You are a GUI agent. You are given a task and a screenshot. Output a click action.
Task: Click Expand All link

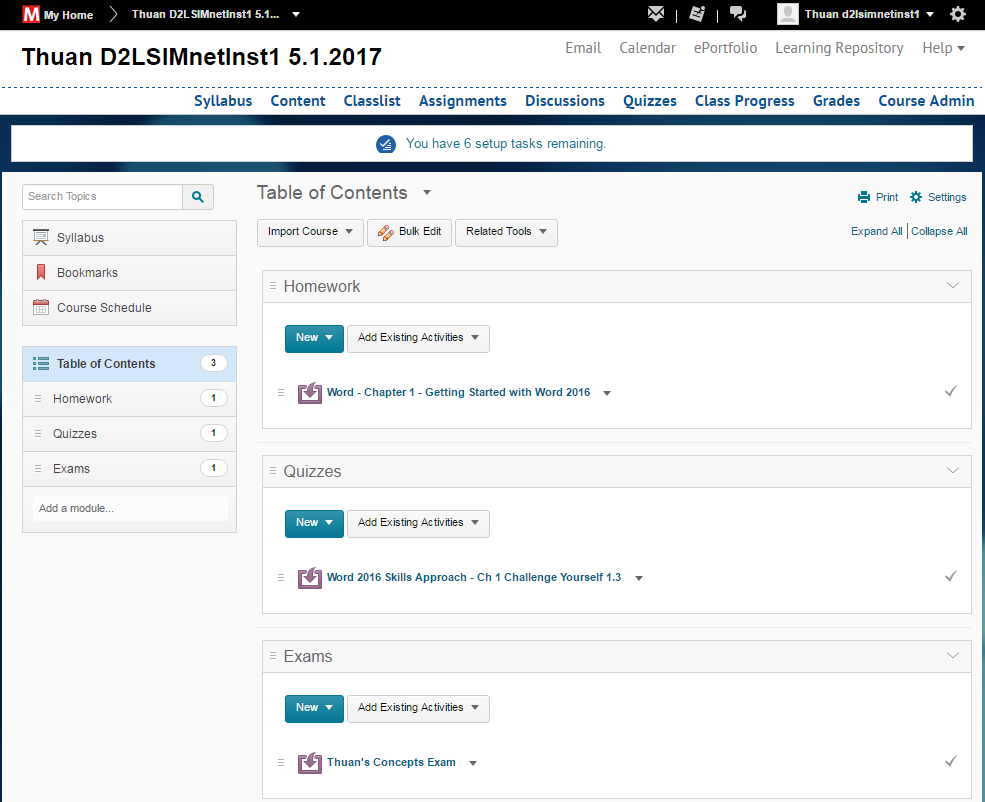click(x=876, y=231)
